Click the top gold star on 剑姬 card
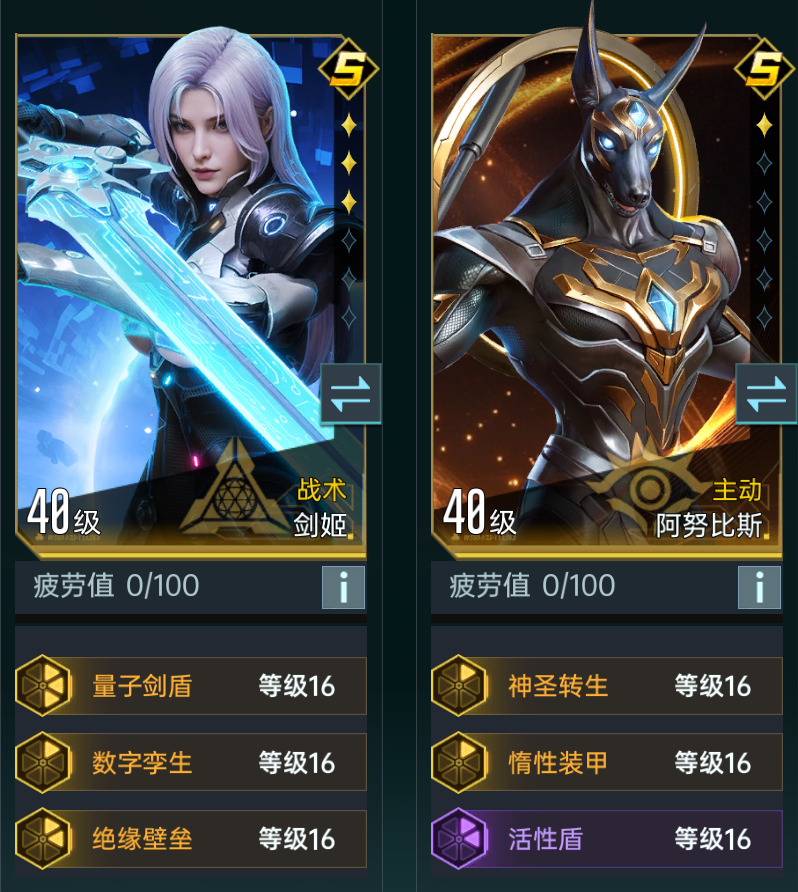 (349, 125)
